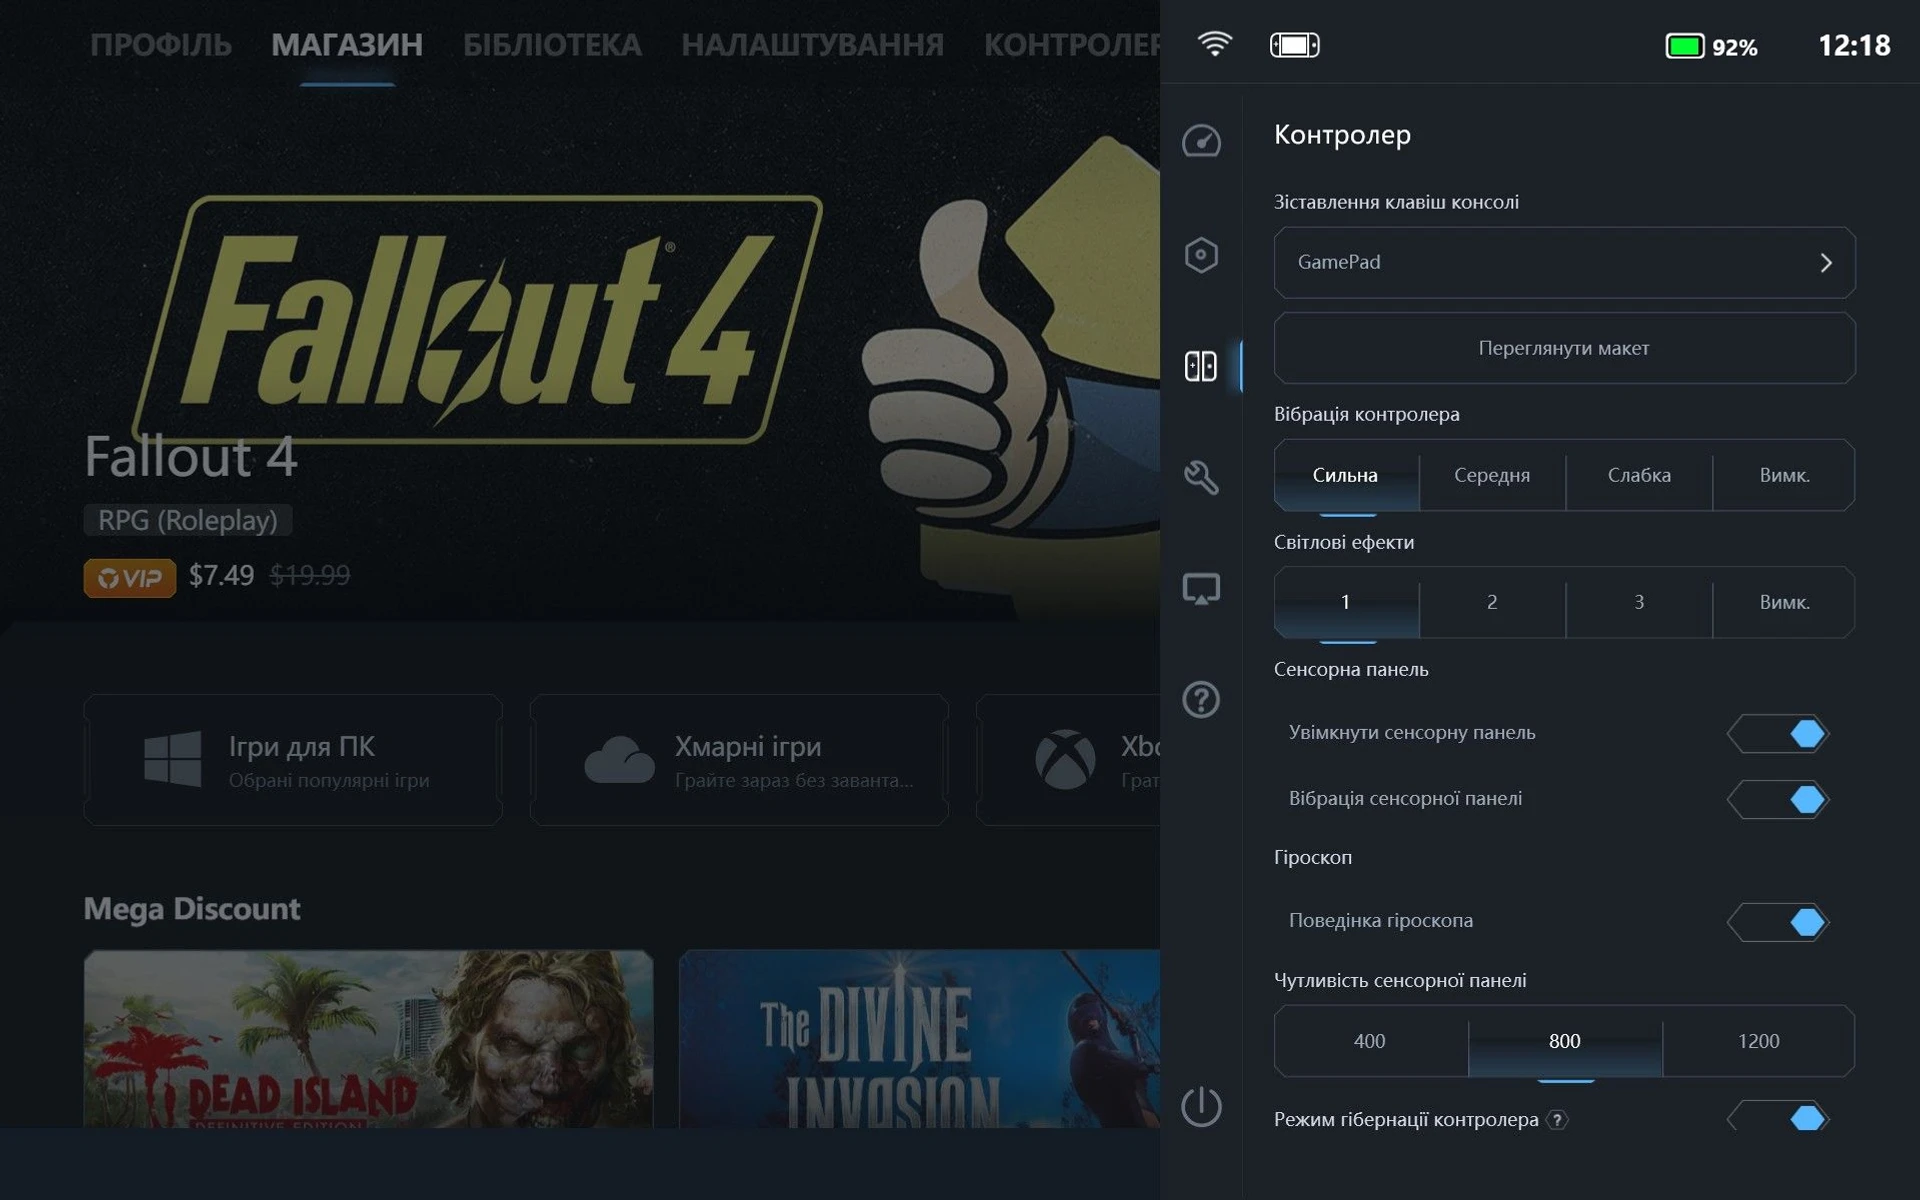Toggle Вібрація сенсорної панелі switch
The width and height of the screenshot is (1920, 1200).
click(1778, 799)
